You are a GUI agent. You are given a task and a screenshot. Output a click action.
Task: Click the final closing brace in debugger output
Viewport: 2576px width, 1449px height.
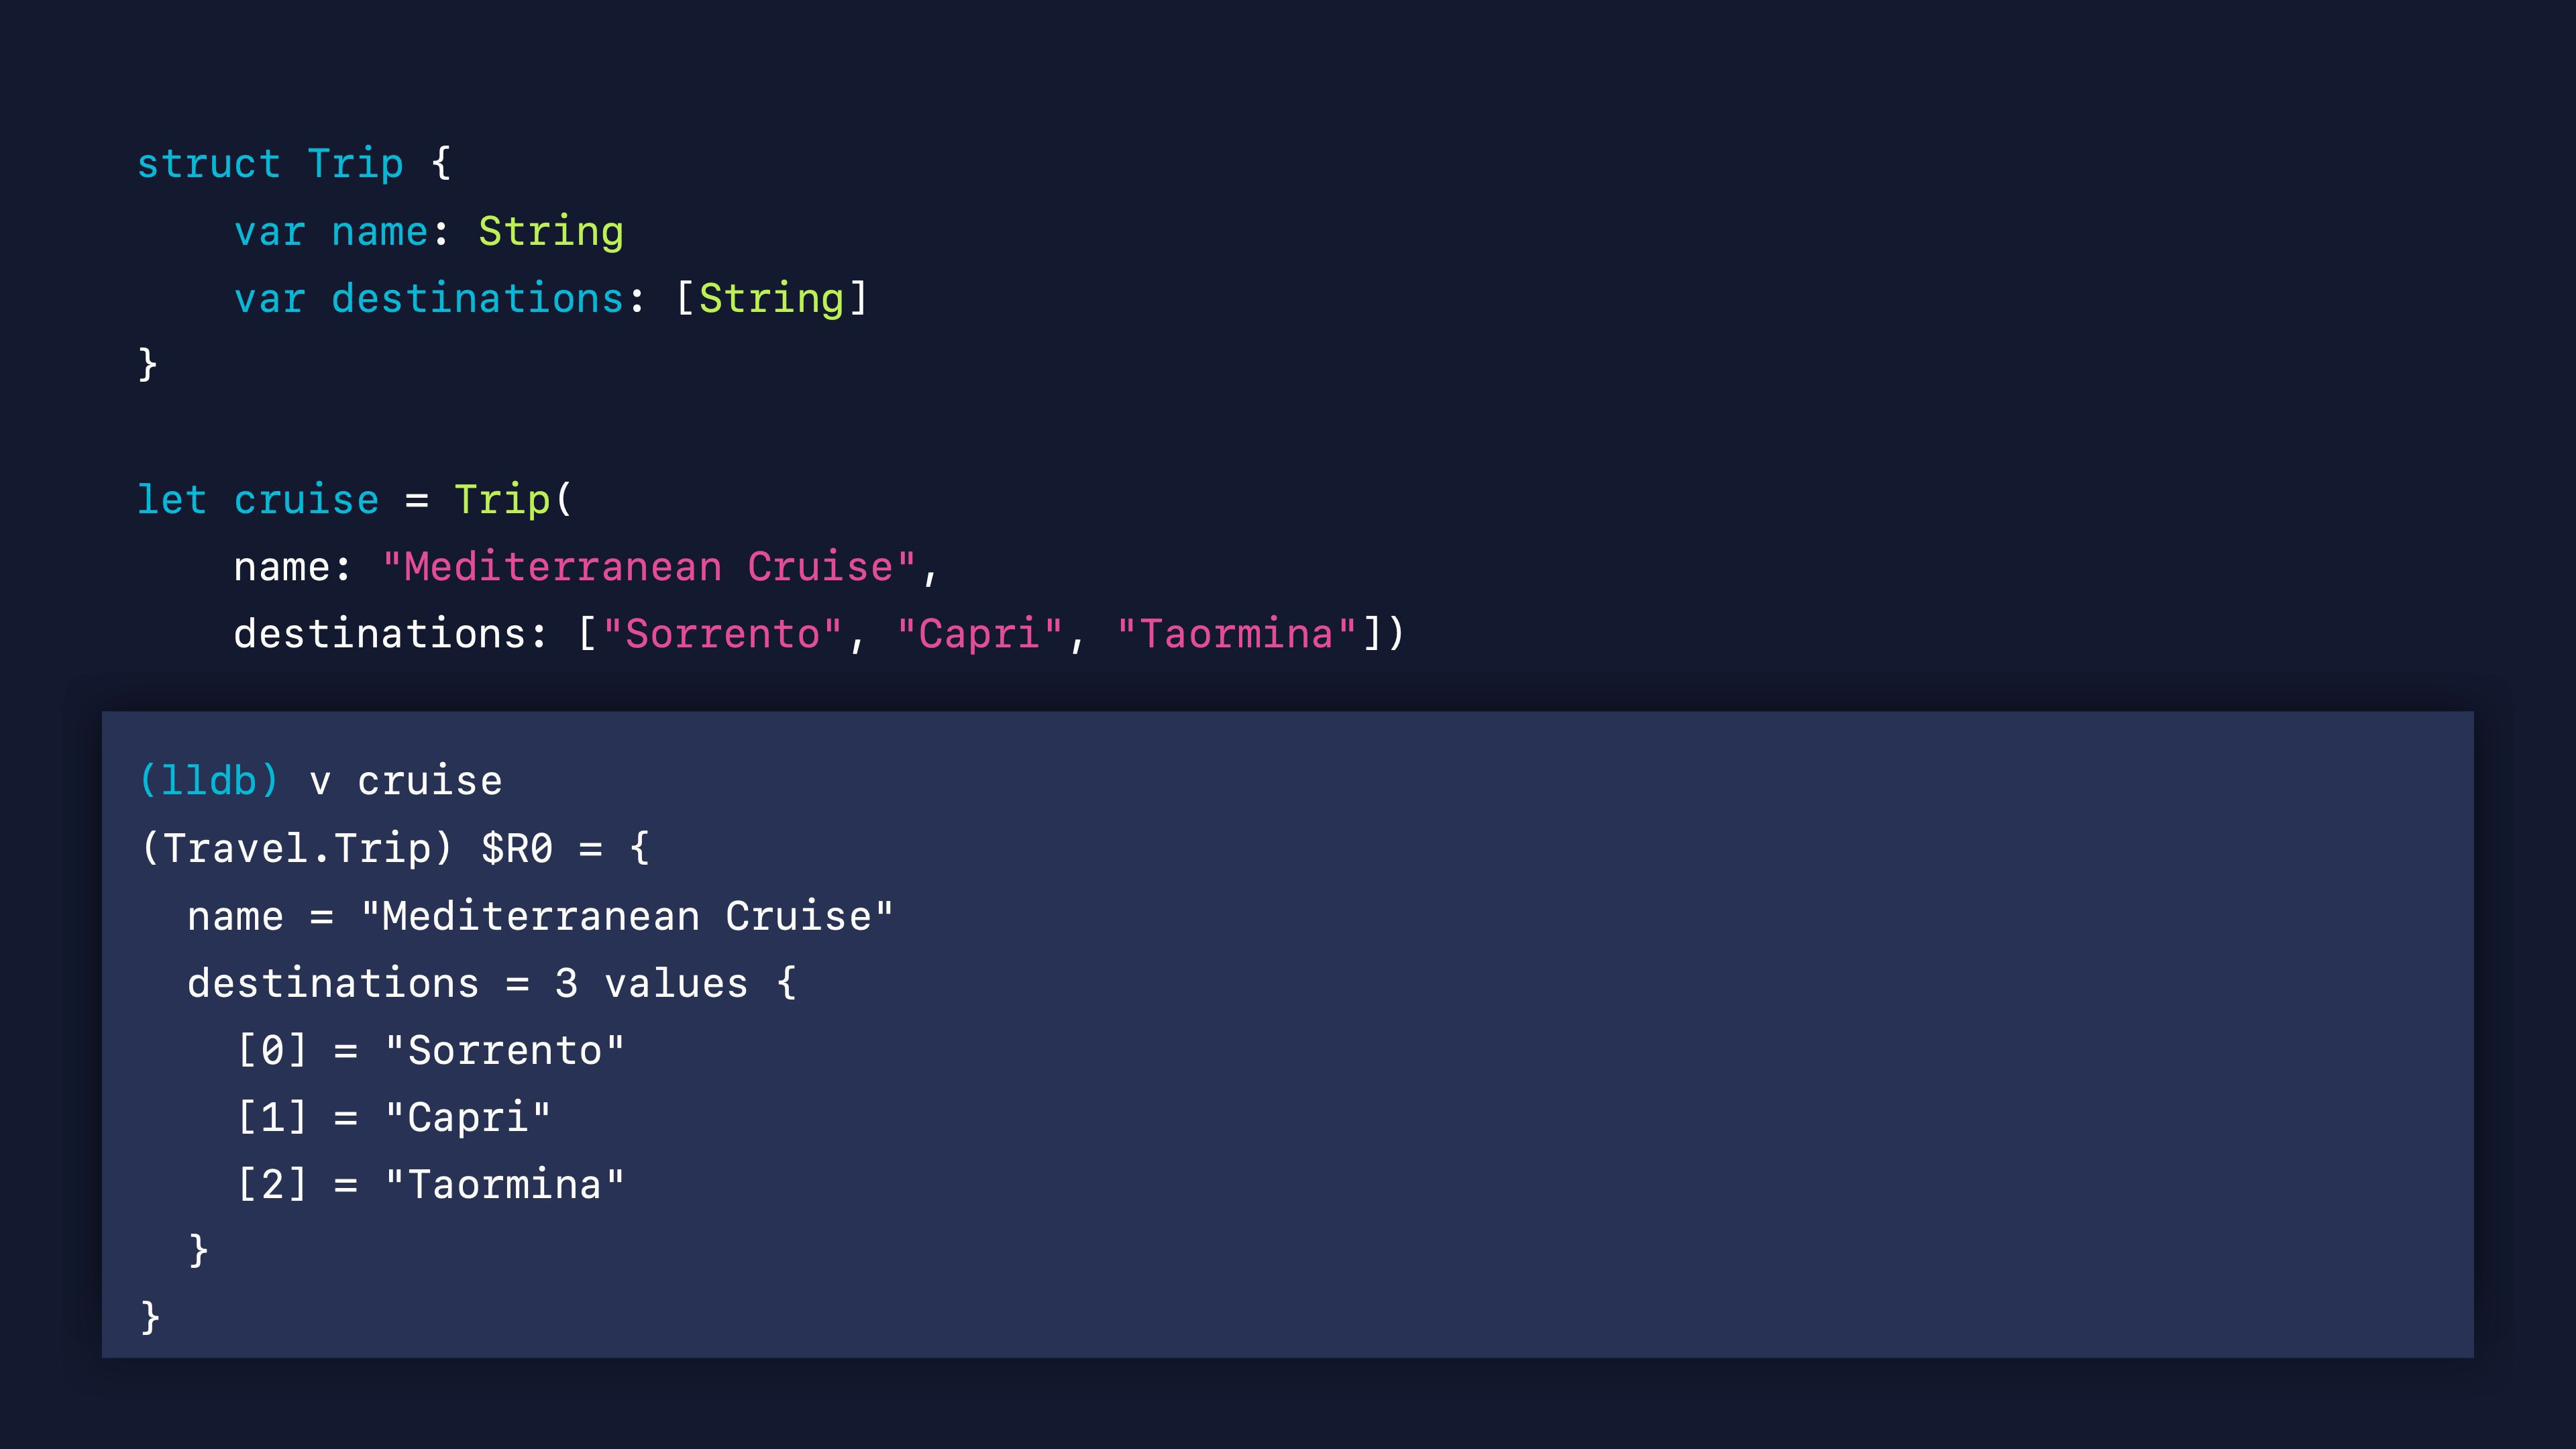pyautogui.click(x=150, y=1317)
